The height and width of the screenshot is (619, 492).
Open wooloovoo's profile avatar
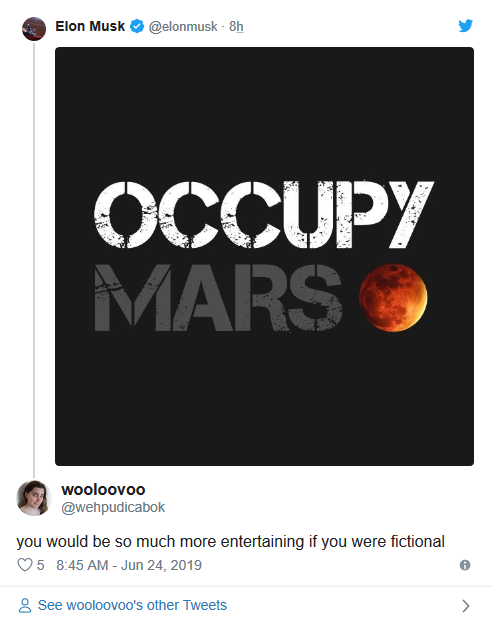34,498
